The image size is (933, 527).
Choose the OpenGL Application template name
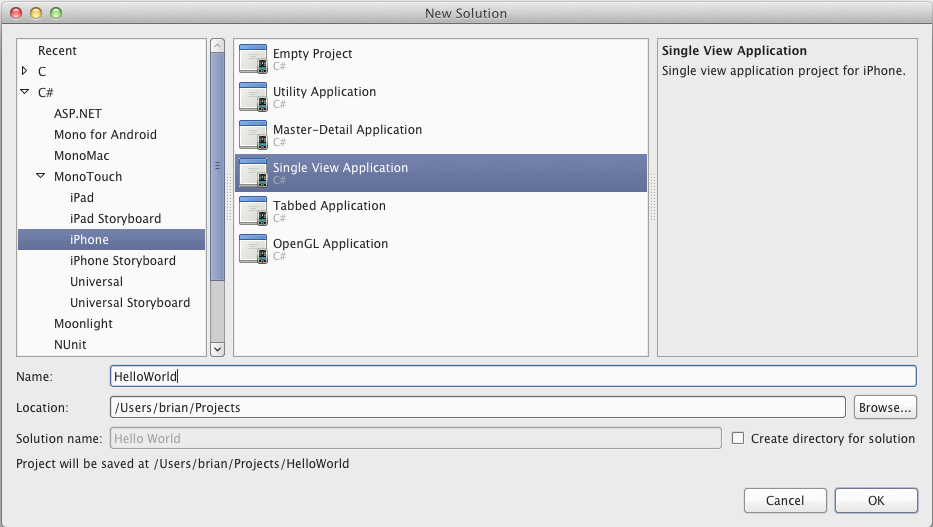click(330, 244)
